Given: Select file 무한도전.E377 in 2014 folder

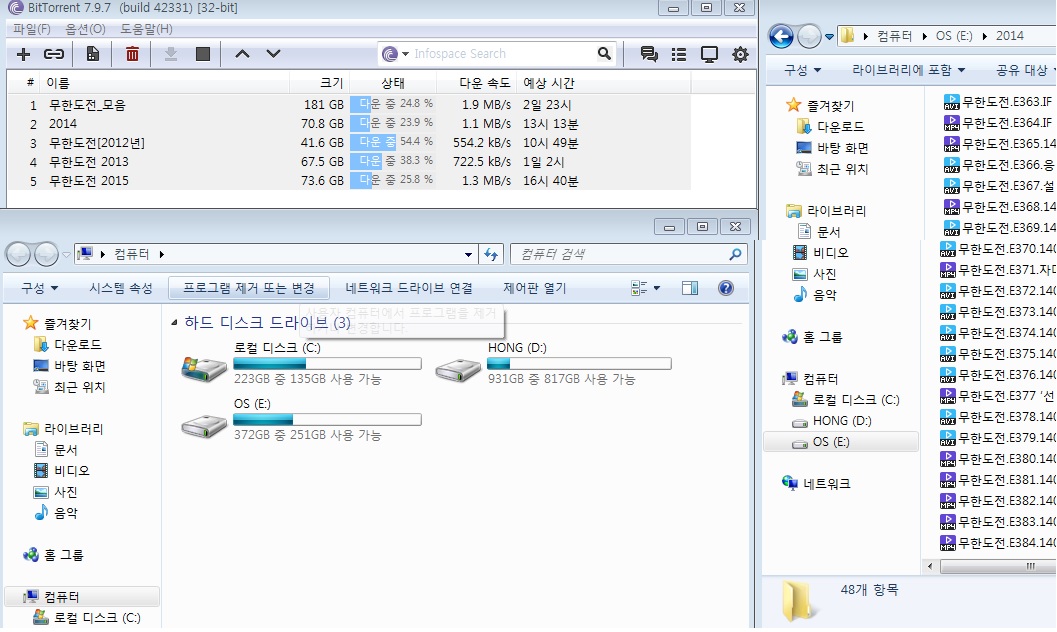Looking at the screenshot, I should 998,396.
